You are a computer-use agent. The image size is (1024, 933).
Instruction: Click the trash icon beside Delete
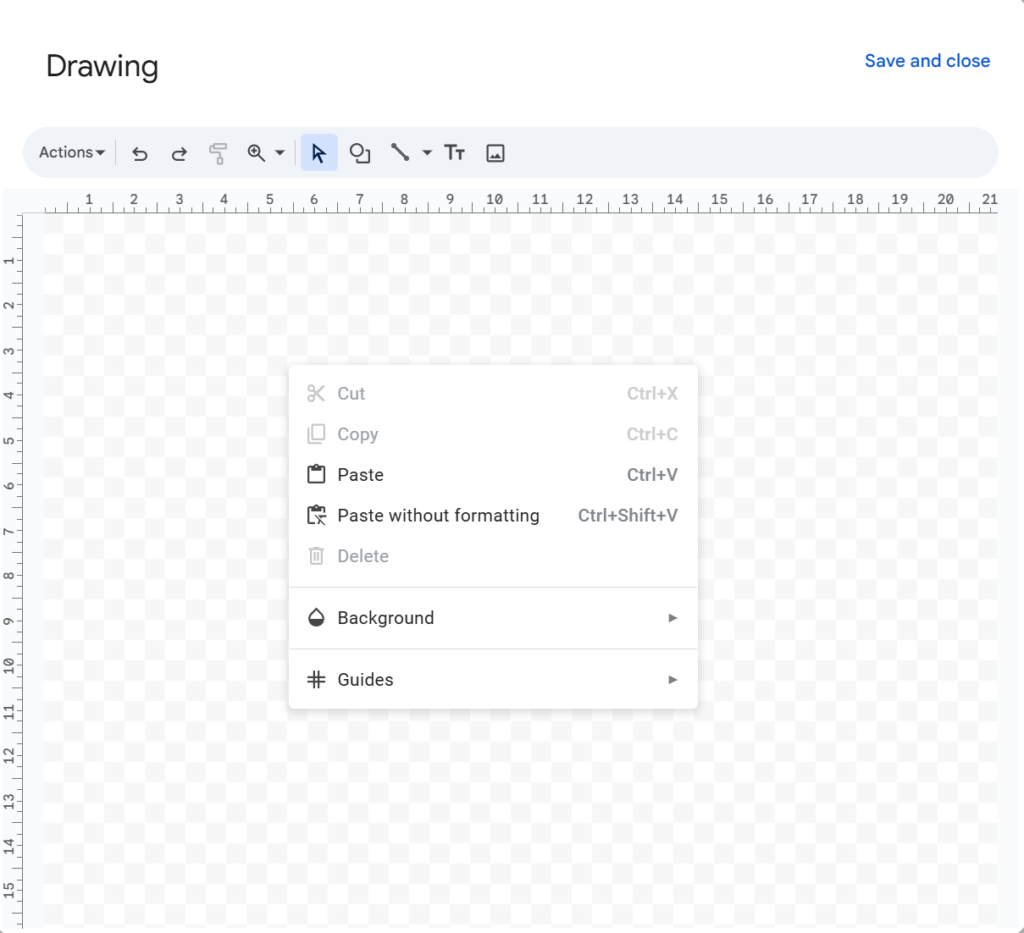pyautogui.click(x=316, y=556)
